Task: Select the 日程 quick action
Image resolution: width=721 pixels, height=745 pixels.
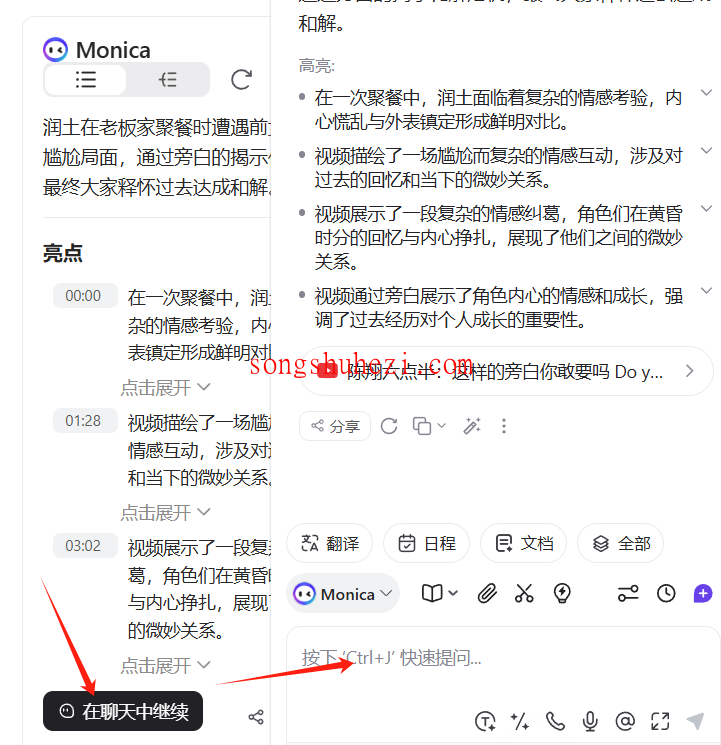Action: coord(426,543)
